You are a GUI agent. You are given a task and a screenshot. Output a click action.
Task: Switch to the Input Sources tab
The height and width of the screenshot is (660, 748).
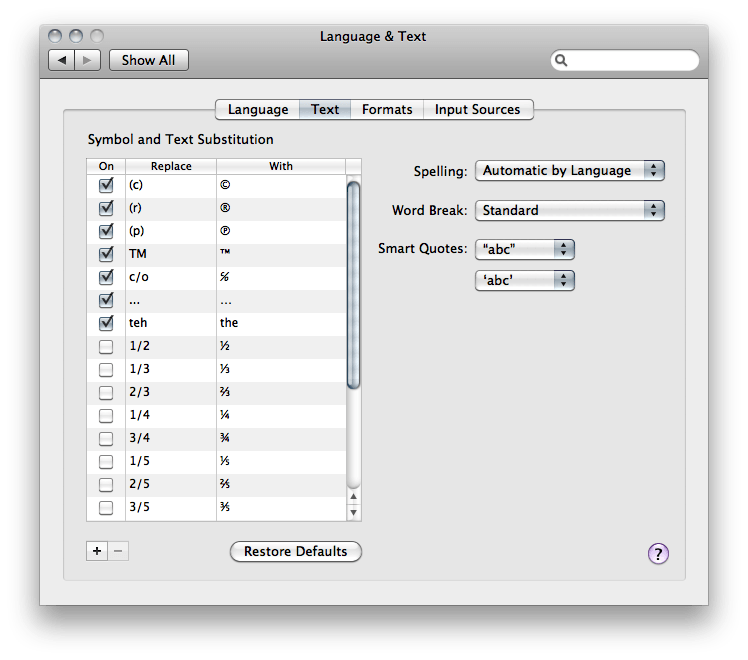point(477,109)
